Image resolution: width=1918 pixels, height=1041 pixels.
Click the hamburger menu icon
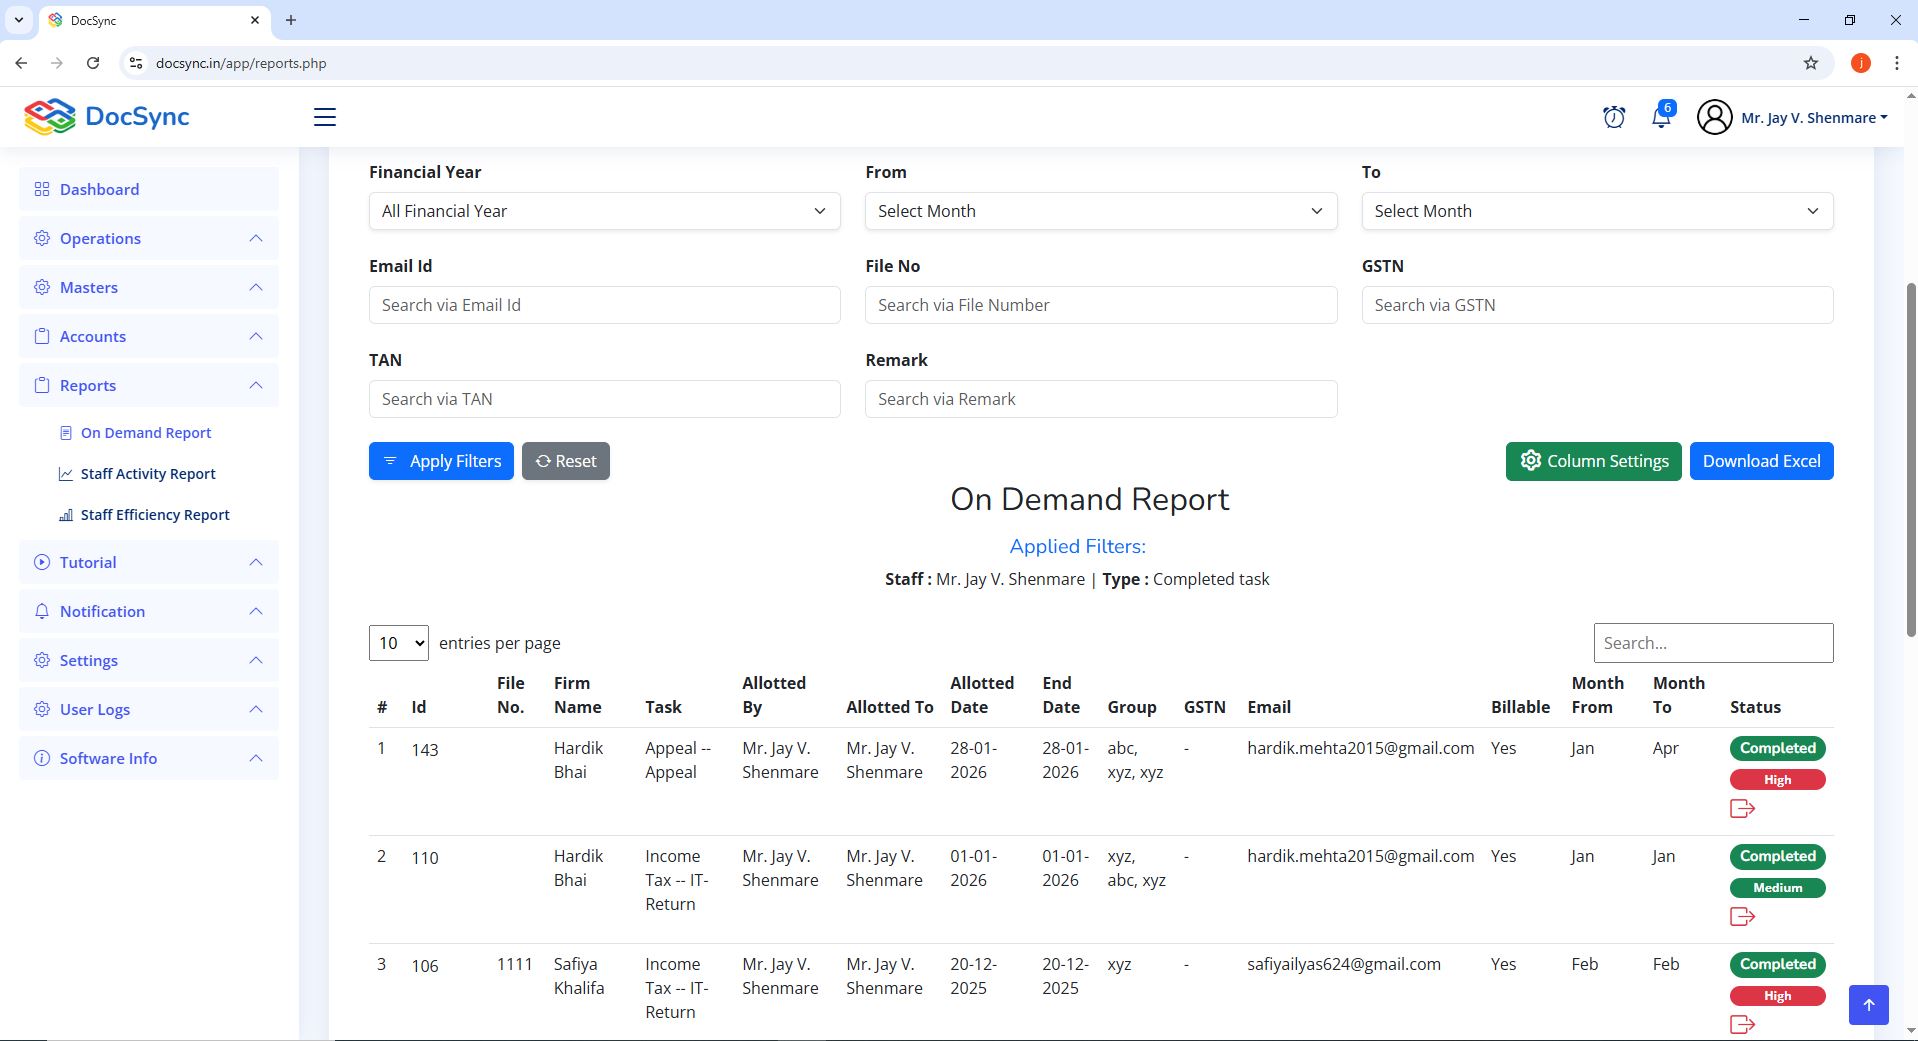(324, 117)
